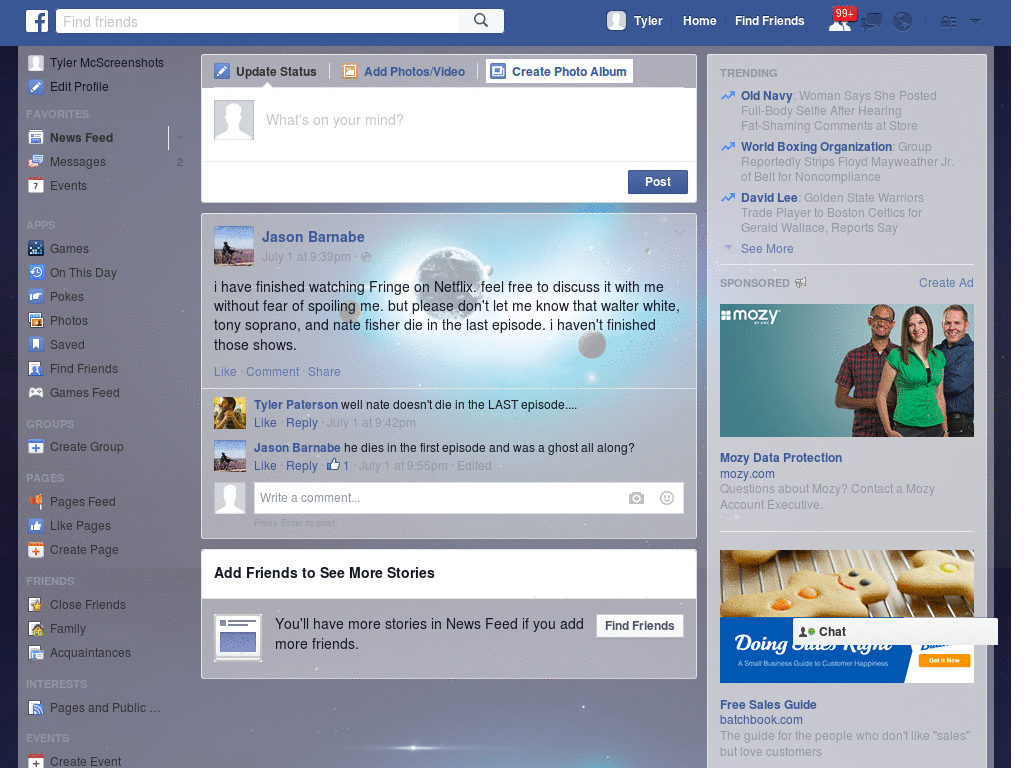Attach a photo with the camera icon

pyautogui.click(x=636, y=498)
